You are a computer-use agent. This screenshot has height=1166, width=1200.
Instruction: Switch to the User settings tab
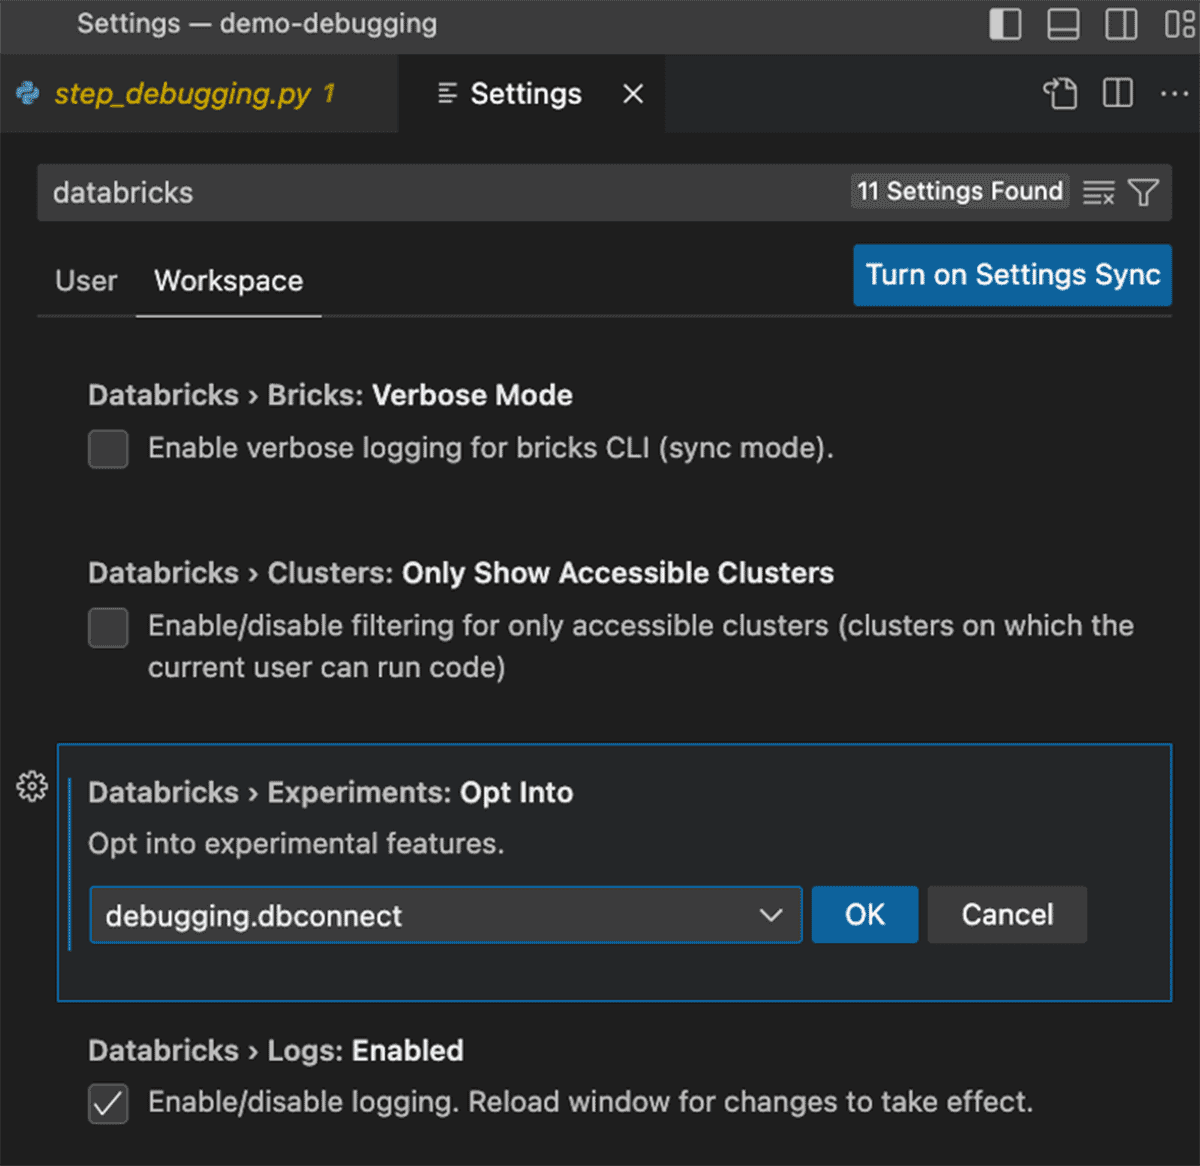[86, 281]
